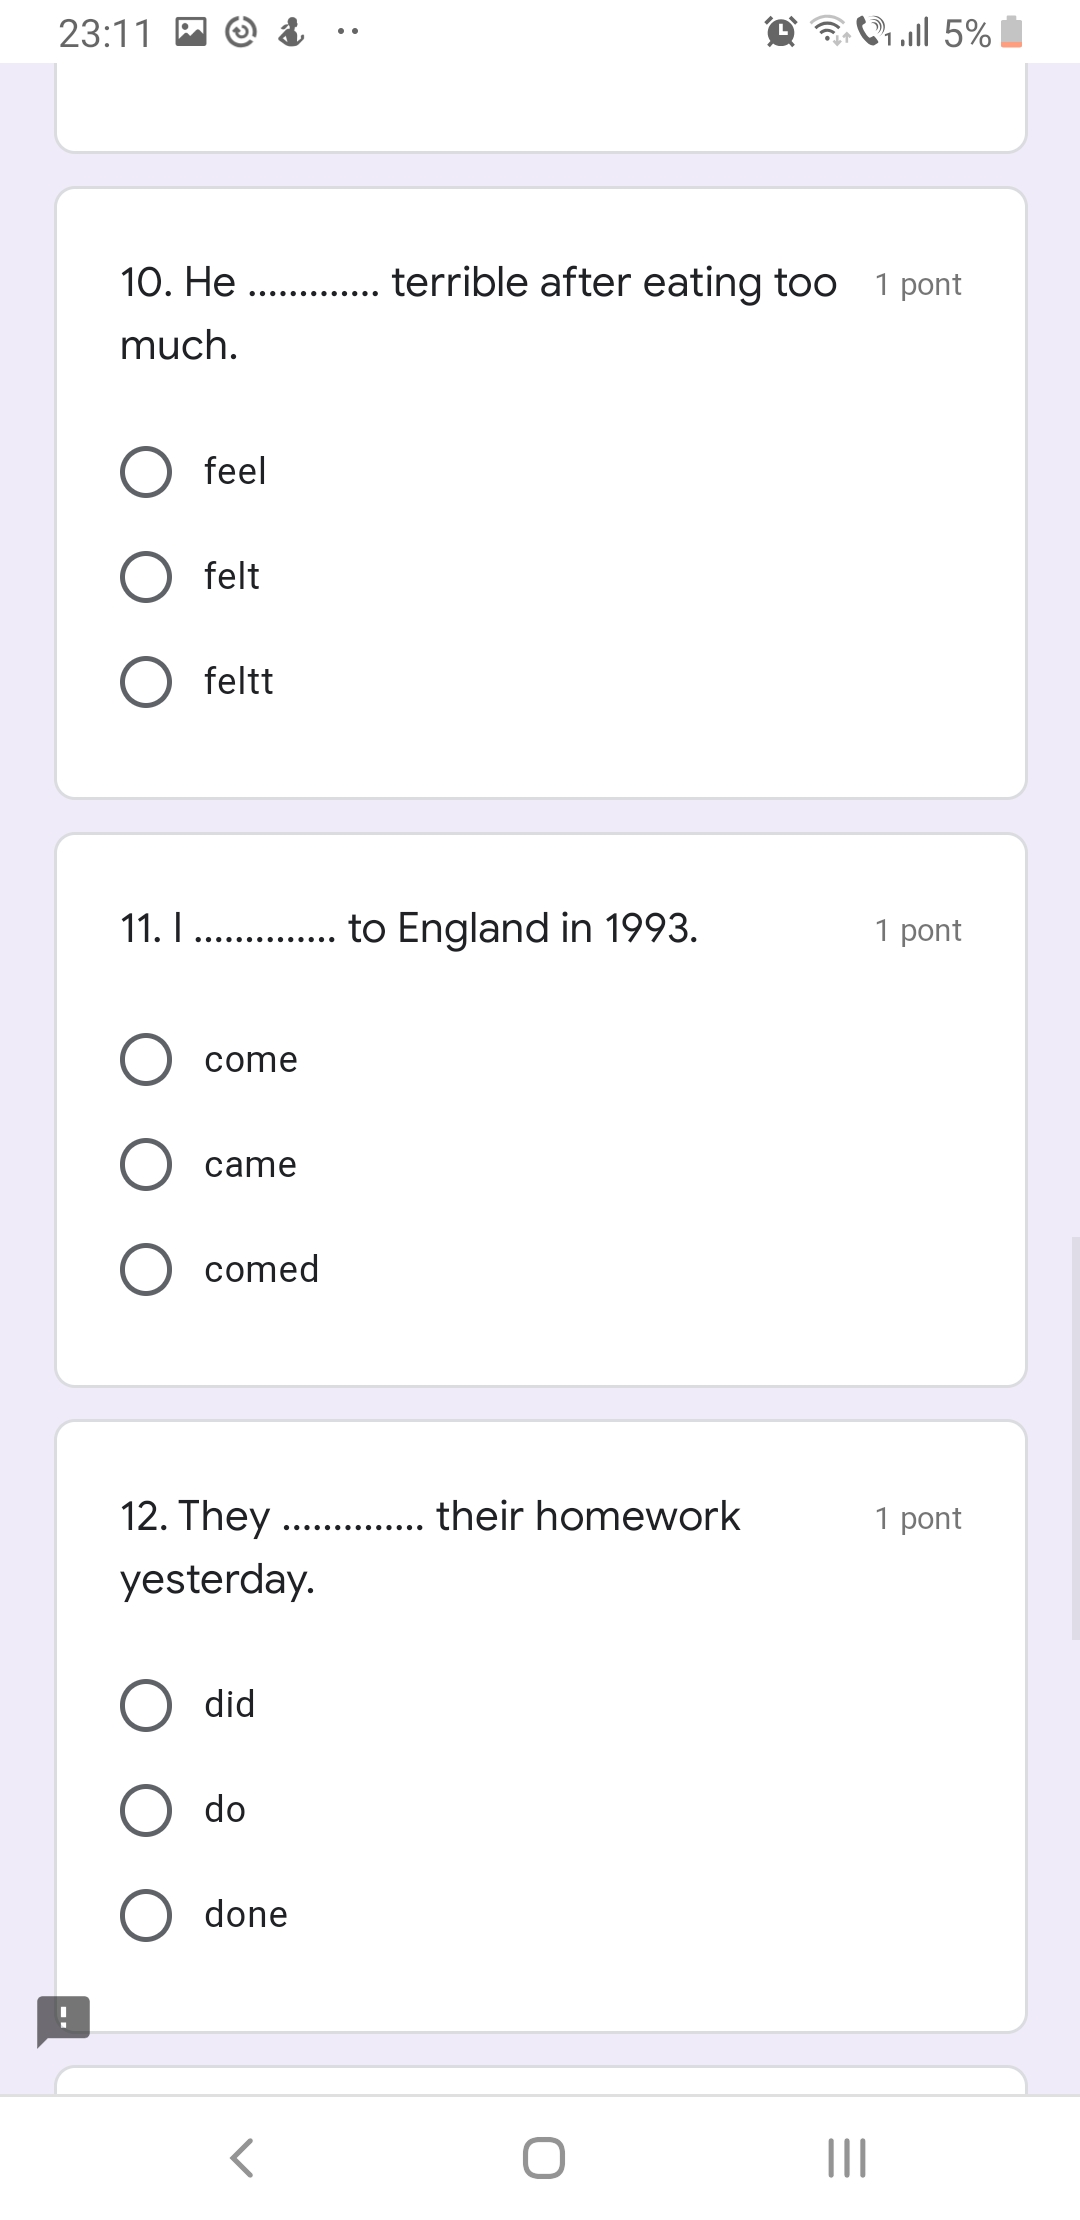The width and height of the screenshot is (1080, 2220).
Task: Pick 'done' for the homework question
Action: [146, 1915]
